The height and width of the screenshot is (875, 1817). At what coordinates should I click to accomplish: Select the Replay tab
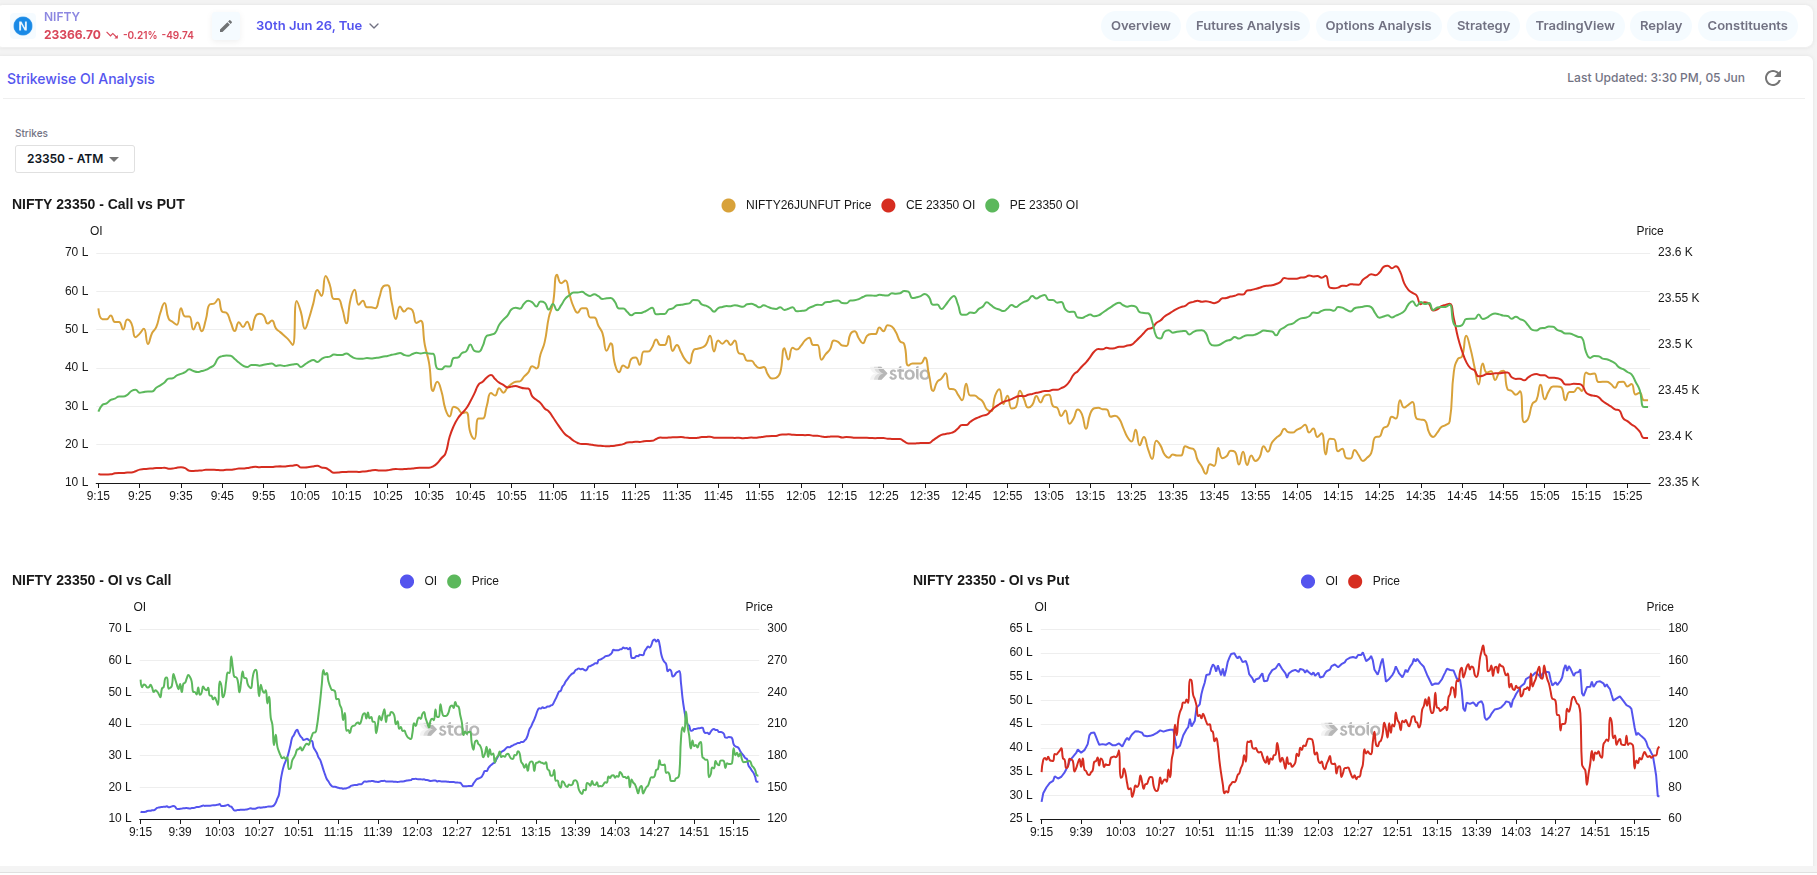[x=1661, y=26]
